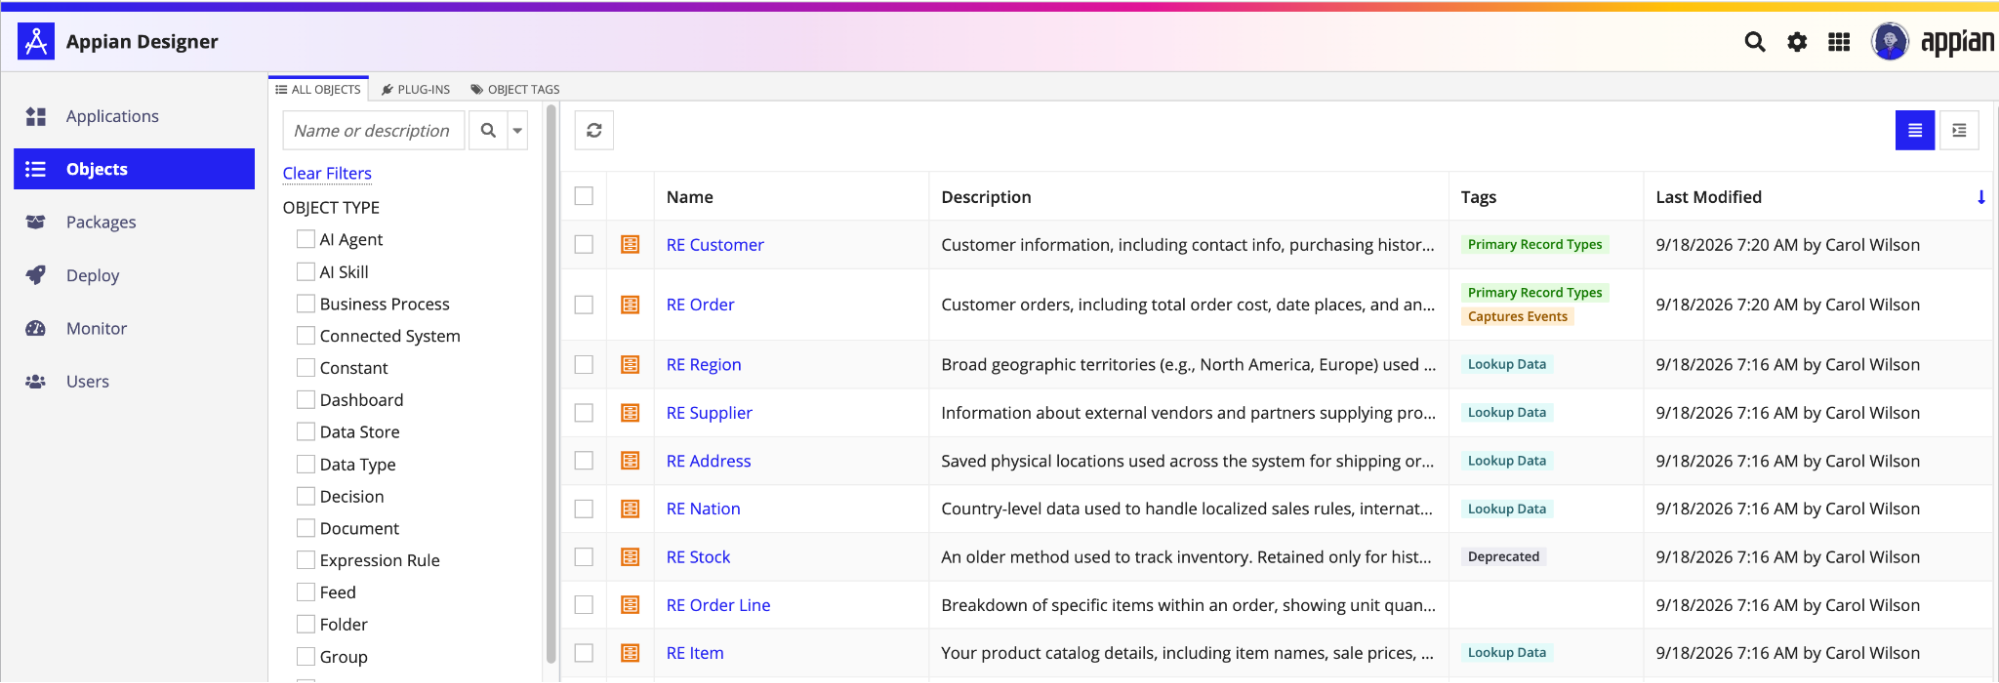The image size is (1999, 683).
Task: Check the Connected System filter
Action: point(306,335)
